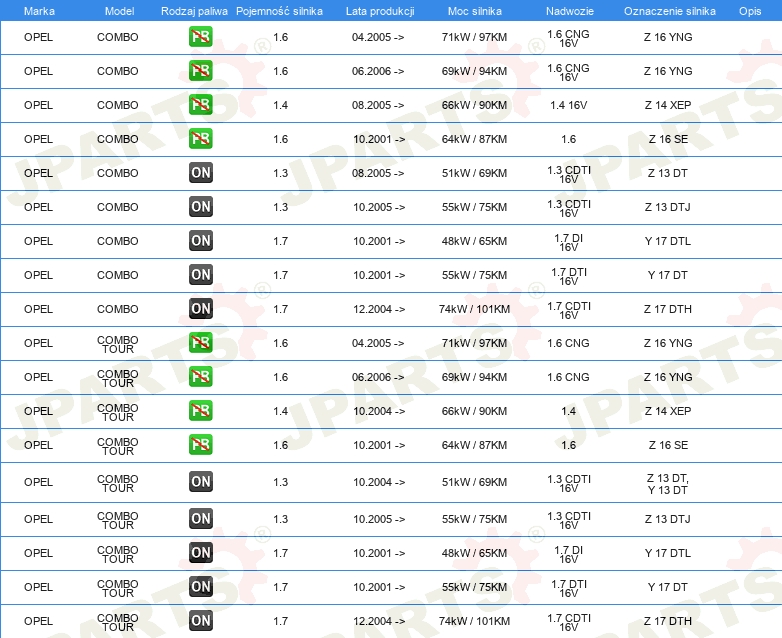Viewport: 782px width, 638px height.
Task: Select 'Z 14 XEP' in the COMBO 08.2005 row
Action: [x=668, y=105]
